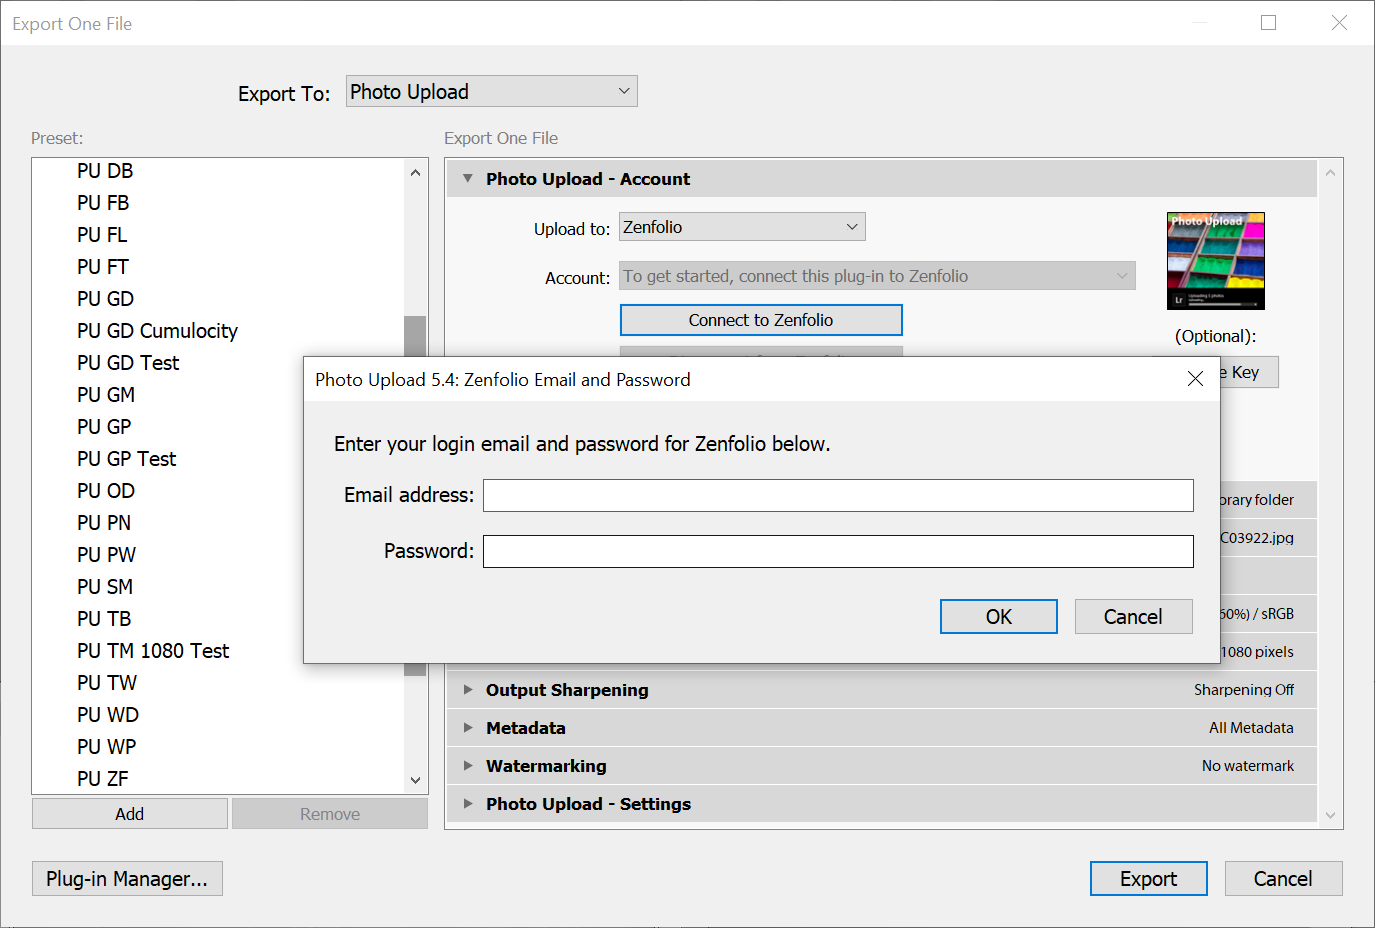Select the PU TM 1080 Test preset
Screen dimensions: 1375x928
point(153,651)
